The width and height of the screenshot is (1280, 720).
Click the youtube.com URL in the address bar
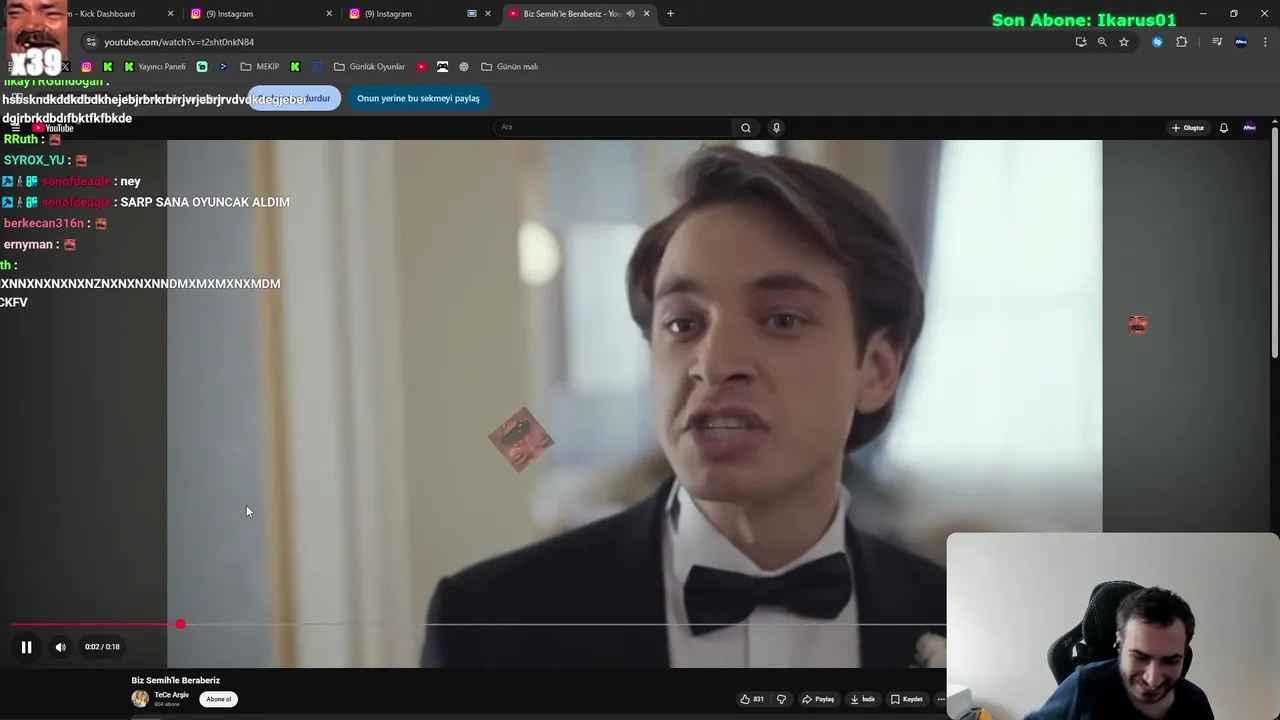pos(179,42)
